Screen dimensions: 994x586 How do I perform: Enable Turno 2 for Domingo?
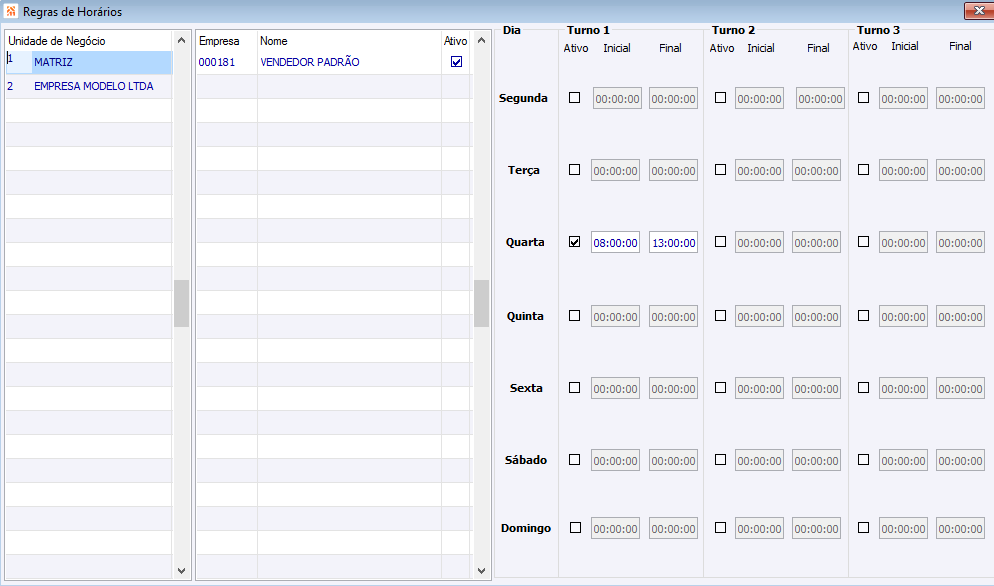[720, 528]
